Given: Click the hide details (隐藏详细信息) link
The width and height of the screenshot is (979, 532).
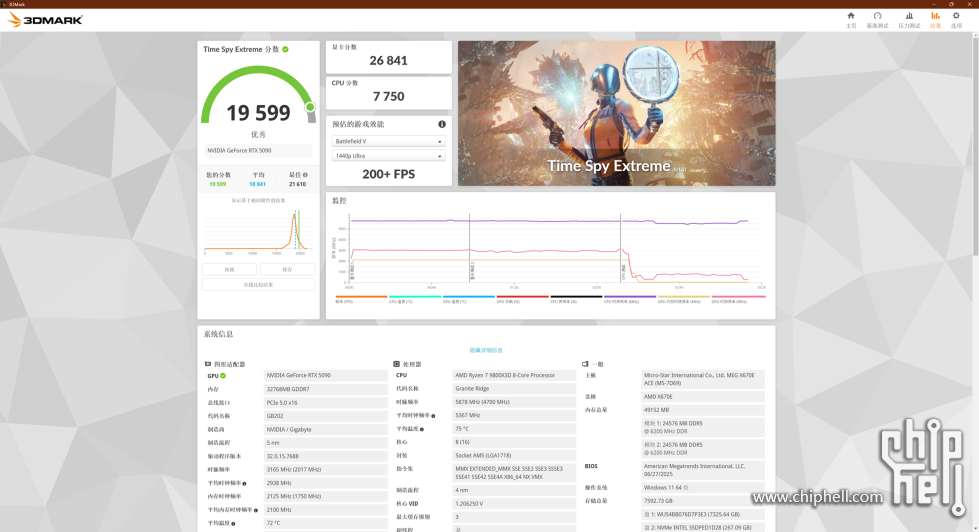Looking at the screenshot, I should click(486, 350).
